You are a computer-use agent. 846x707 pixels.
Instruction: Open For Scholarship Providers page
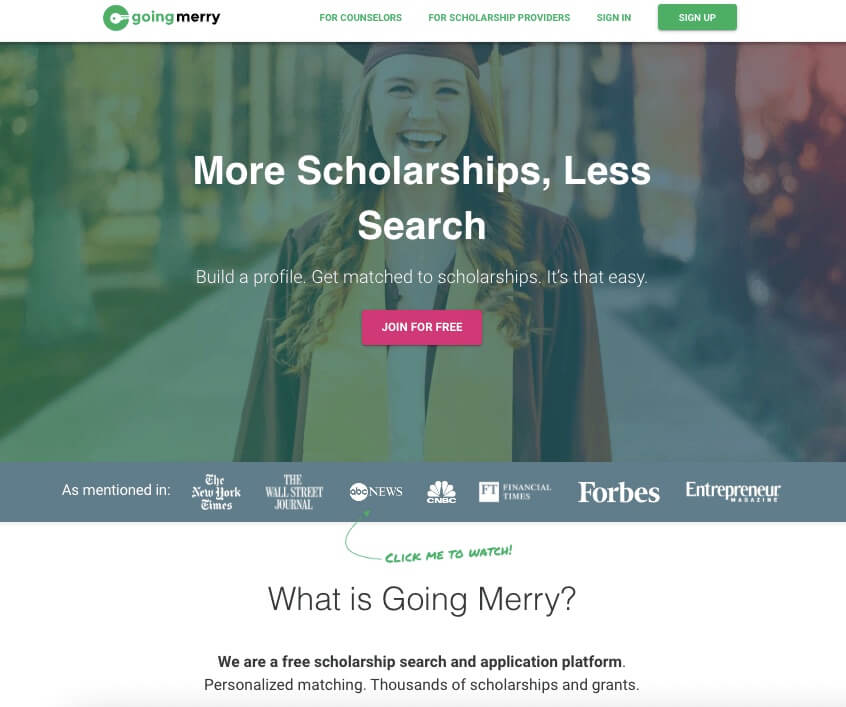pyautogui.click(x=499, y=18)
